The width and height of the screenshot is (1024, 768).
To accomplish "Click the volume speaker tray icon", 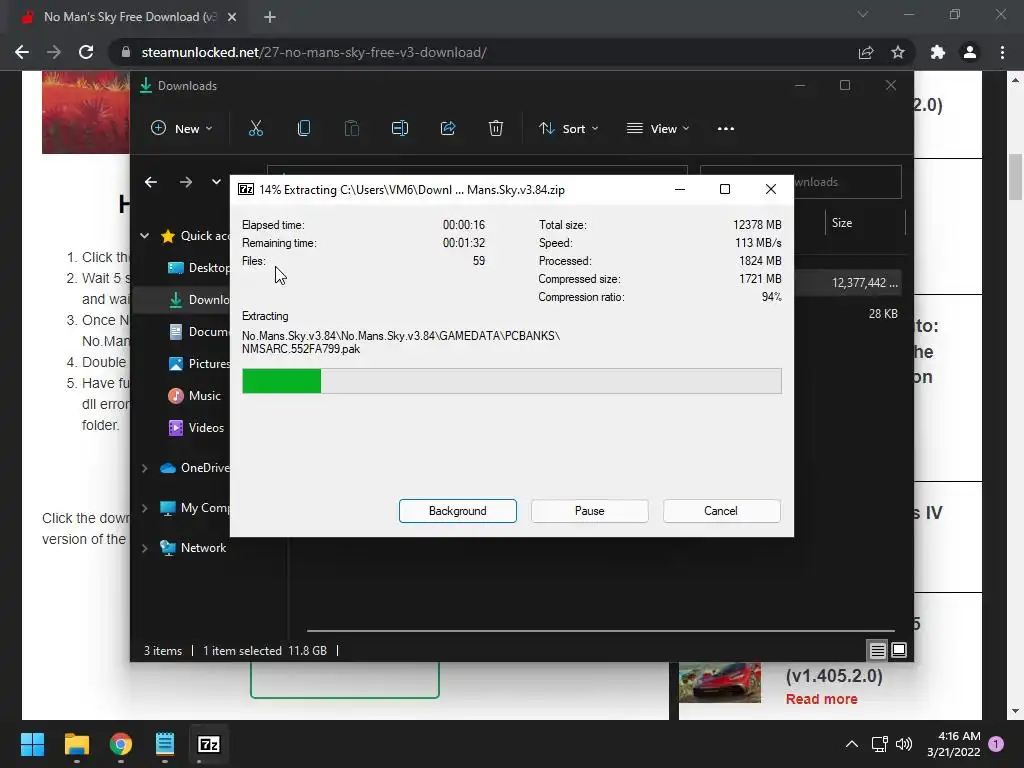I will pos(904,744).
